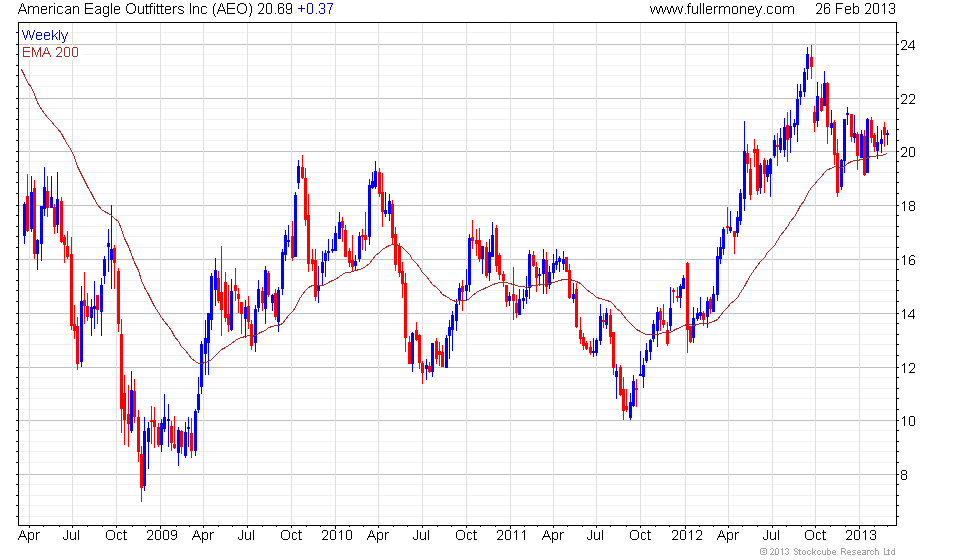This screenshot has height=560, width=980.
Task: Click the 20 price axis label
Action: tap(908, 152)
